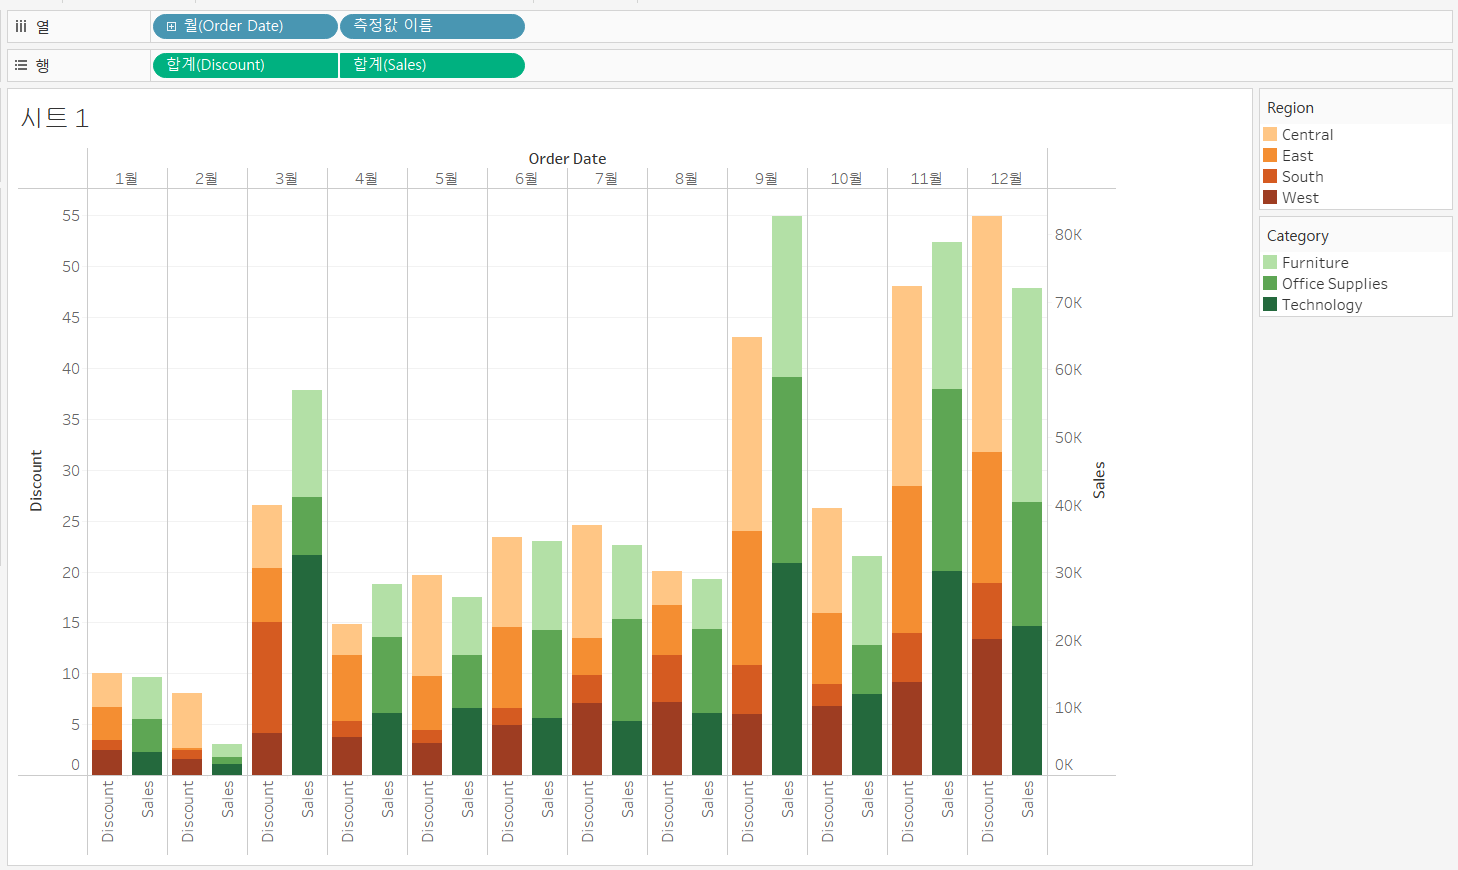Click the Central segment of 2월 Discount bar

[187, 720]
